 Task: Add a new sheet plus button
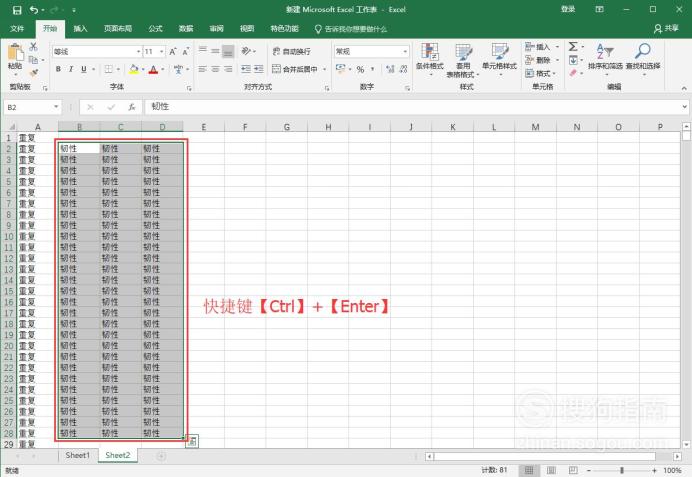click(x=161, y=456)
